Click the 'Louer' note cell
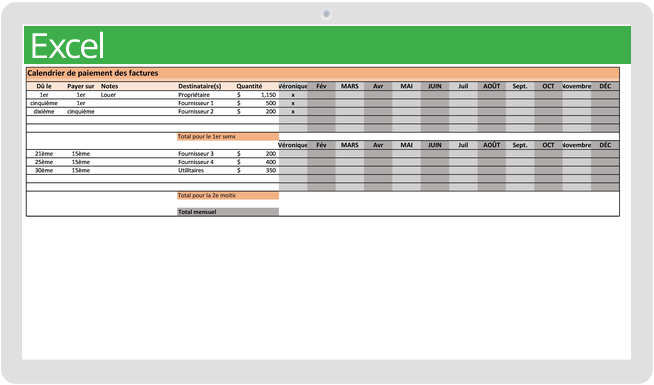Screen dimensions: 654x385 (x=108, y=95)
